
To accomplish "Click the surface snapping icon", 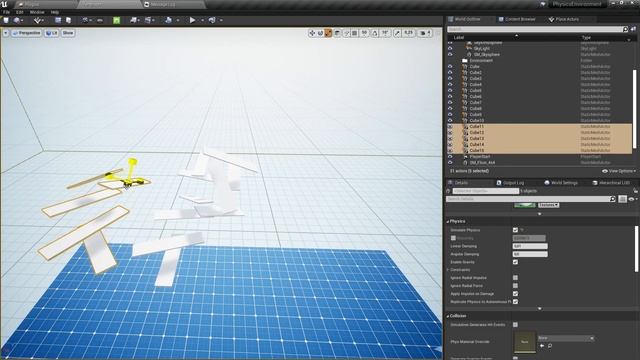I will click(x=346, y=33).
